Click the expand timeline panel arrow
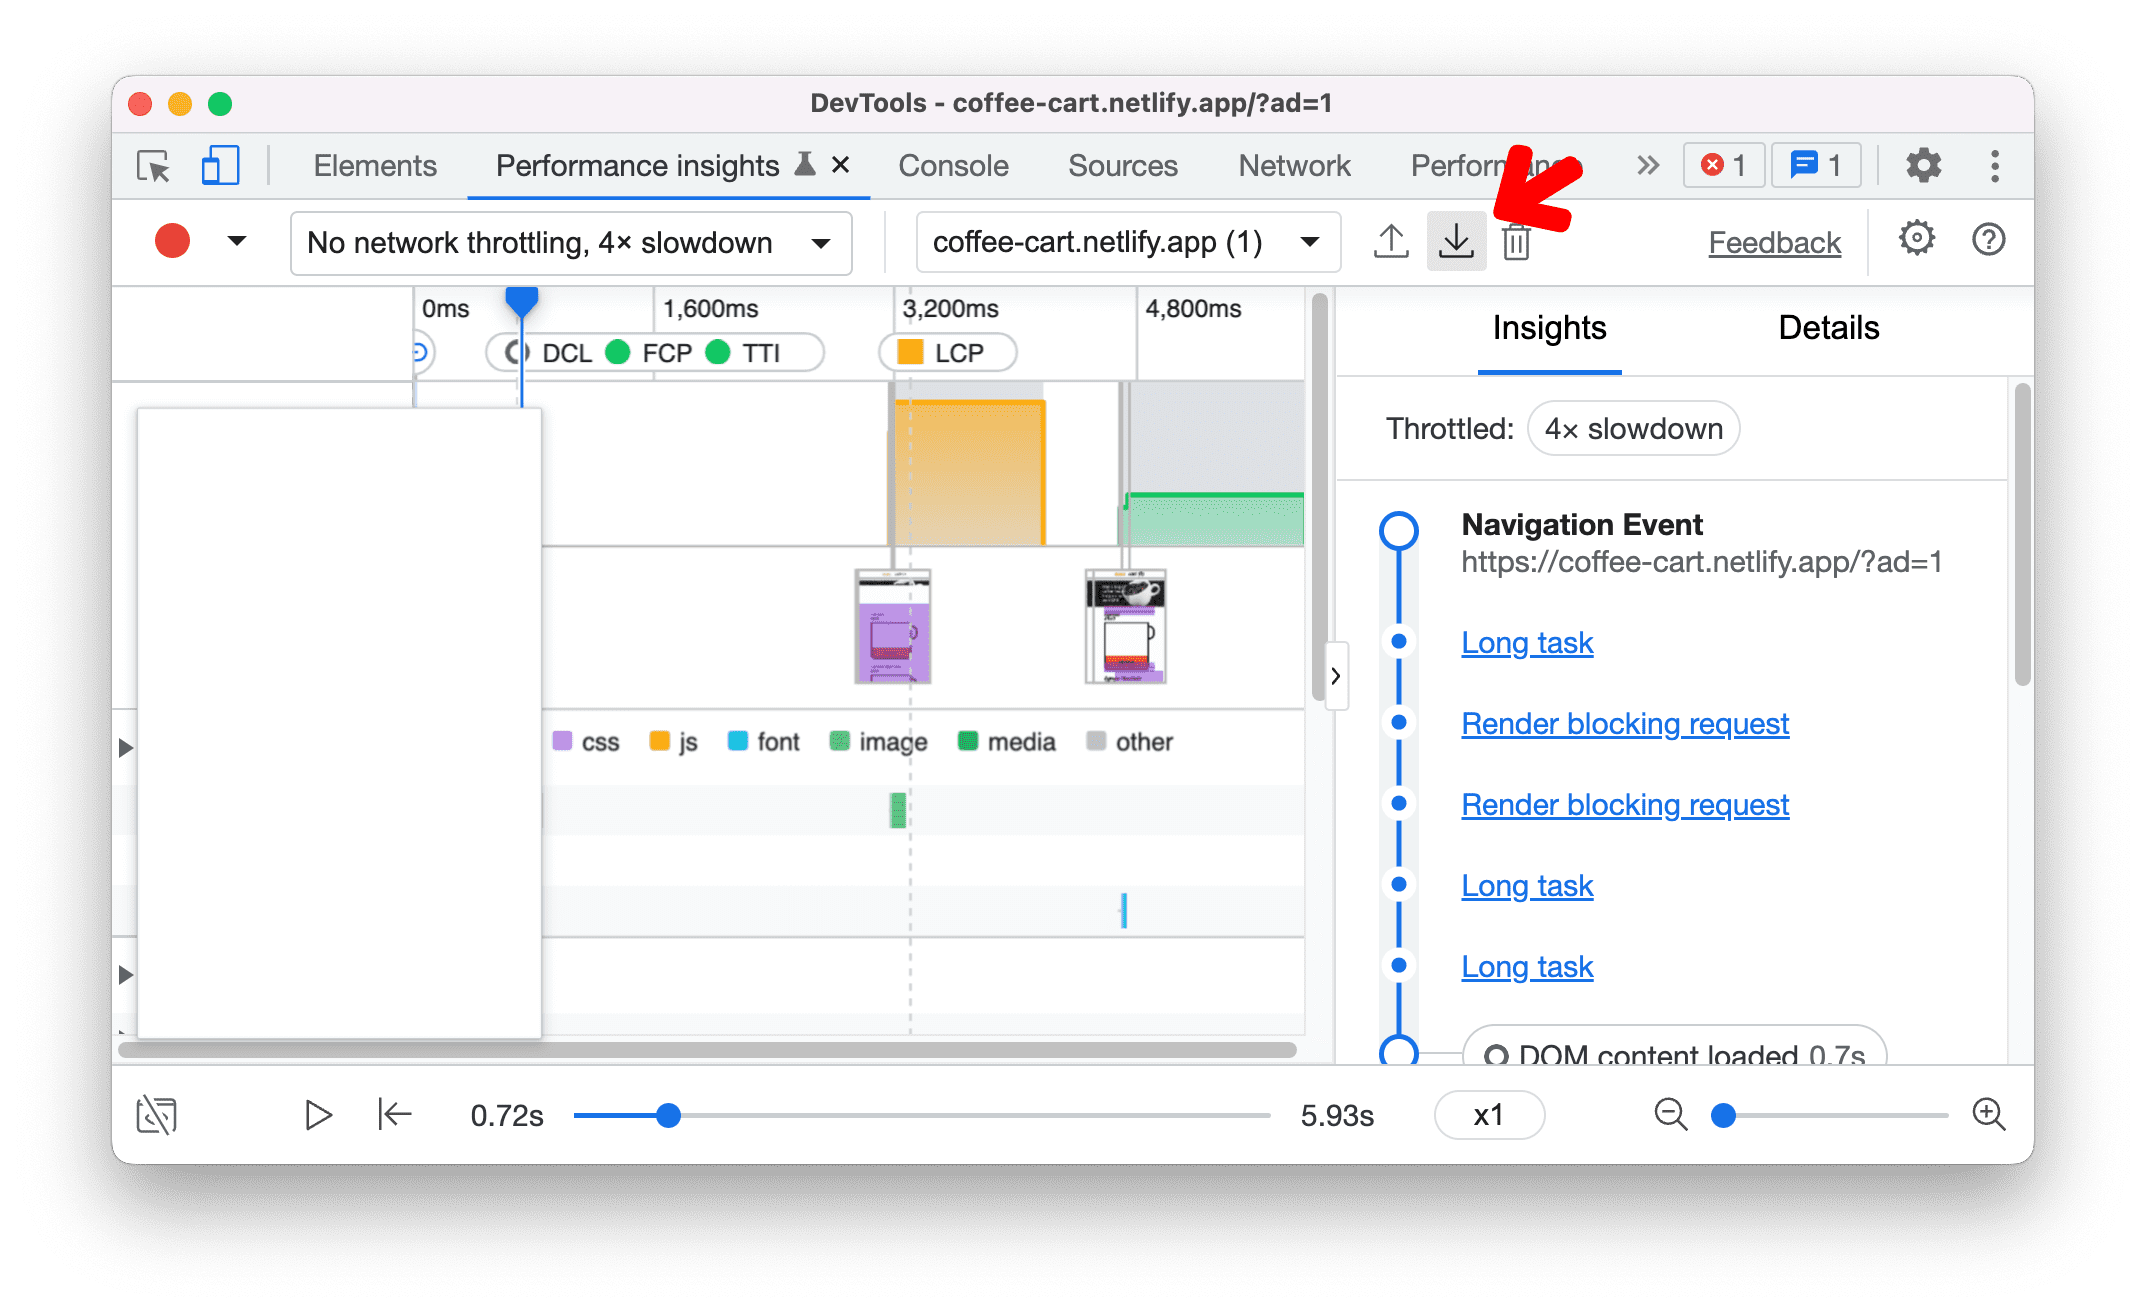 point(1332,676)
